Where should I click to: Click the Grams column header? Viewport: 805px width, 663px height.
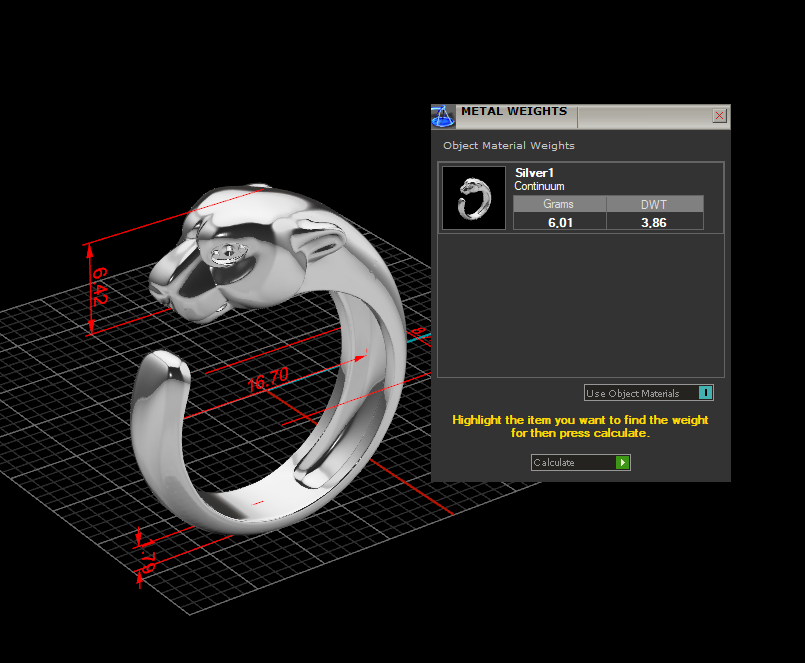click(560, 204)
